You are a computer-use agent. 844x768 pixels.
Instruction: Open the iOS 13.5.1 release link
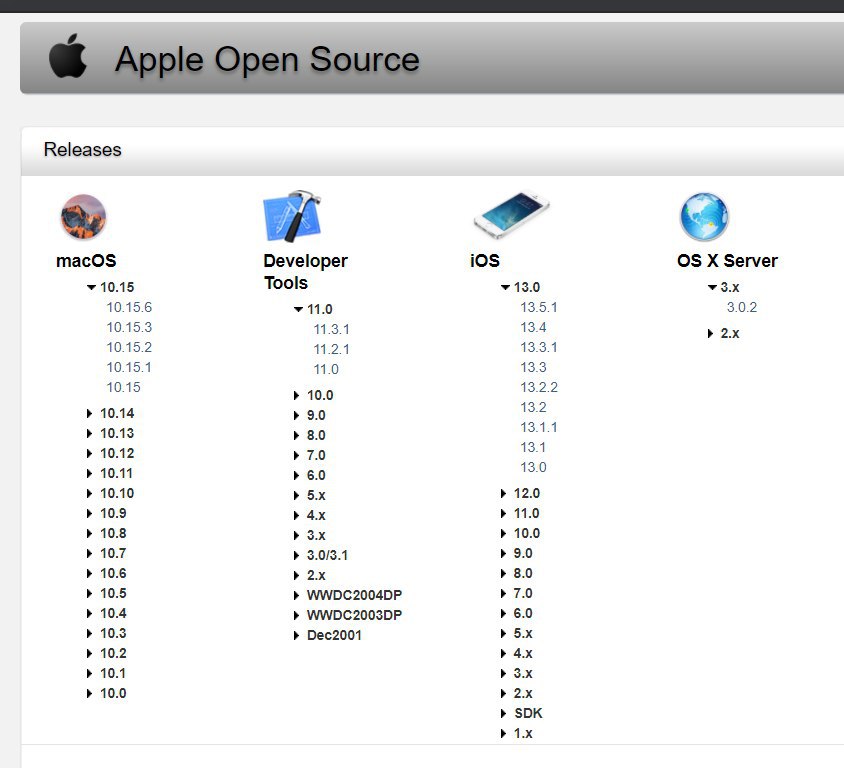tap(539, 307)
